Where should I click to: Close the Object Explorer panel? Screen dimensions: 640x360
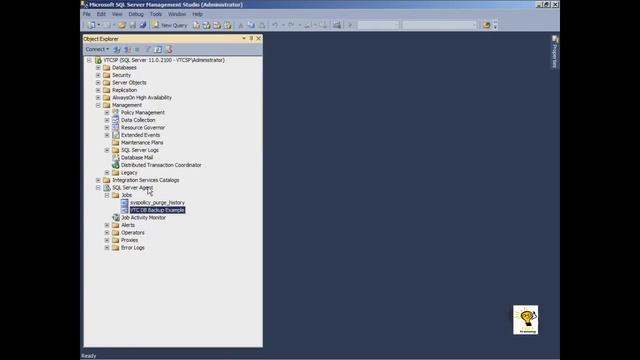pyautogui.click(x=258, y=38)
